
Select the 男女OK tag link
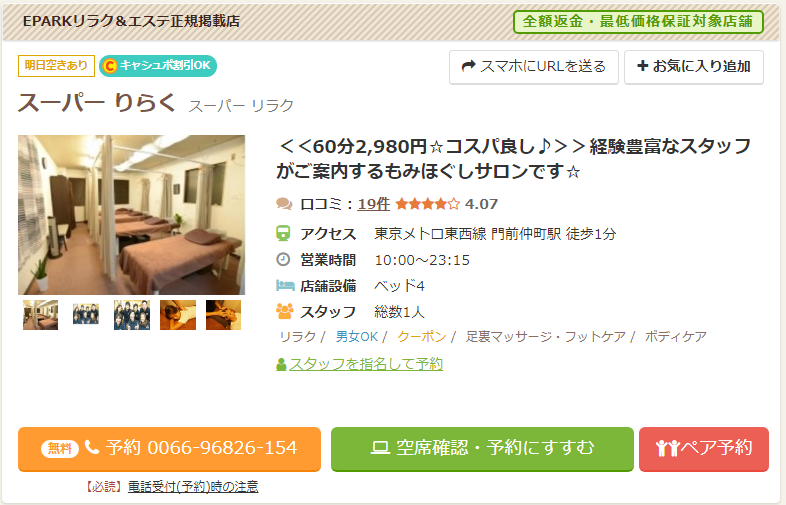pos(356,336)
